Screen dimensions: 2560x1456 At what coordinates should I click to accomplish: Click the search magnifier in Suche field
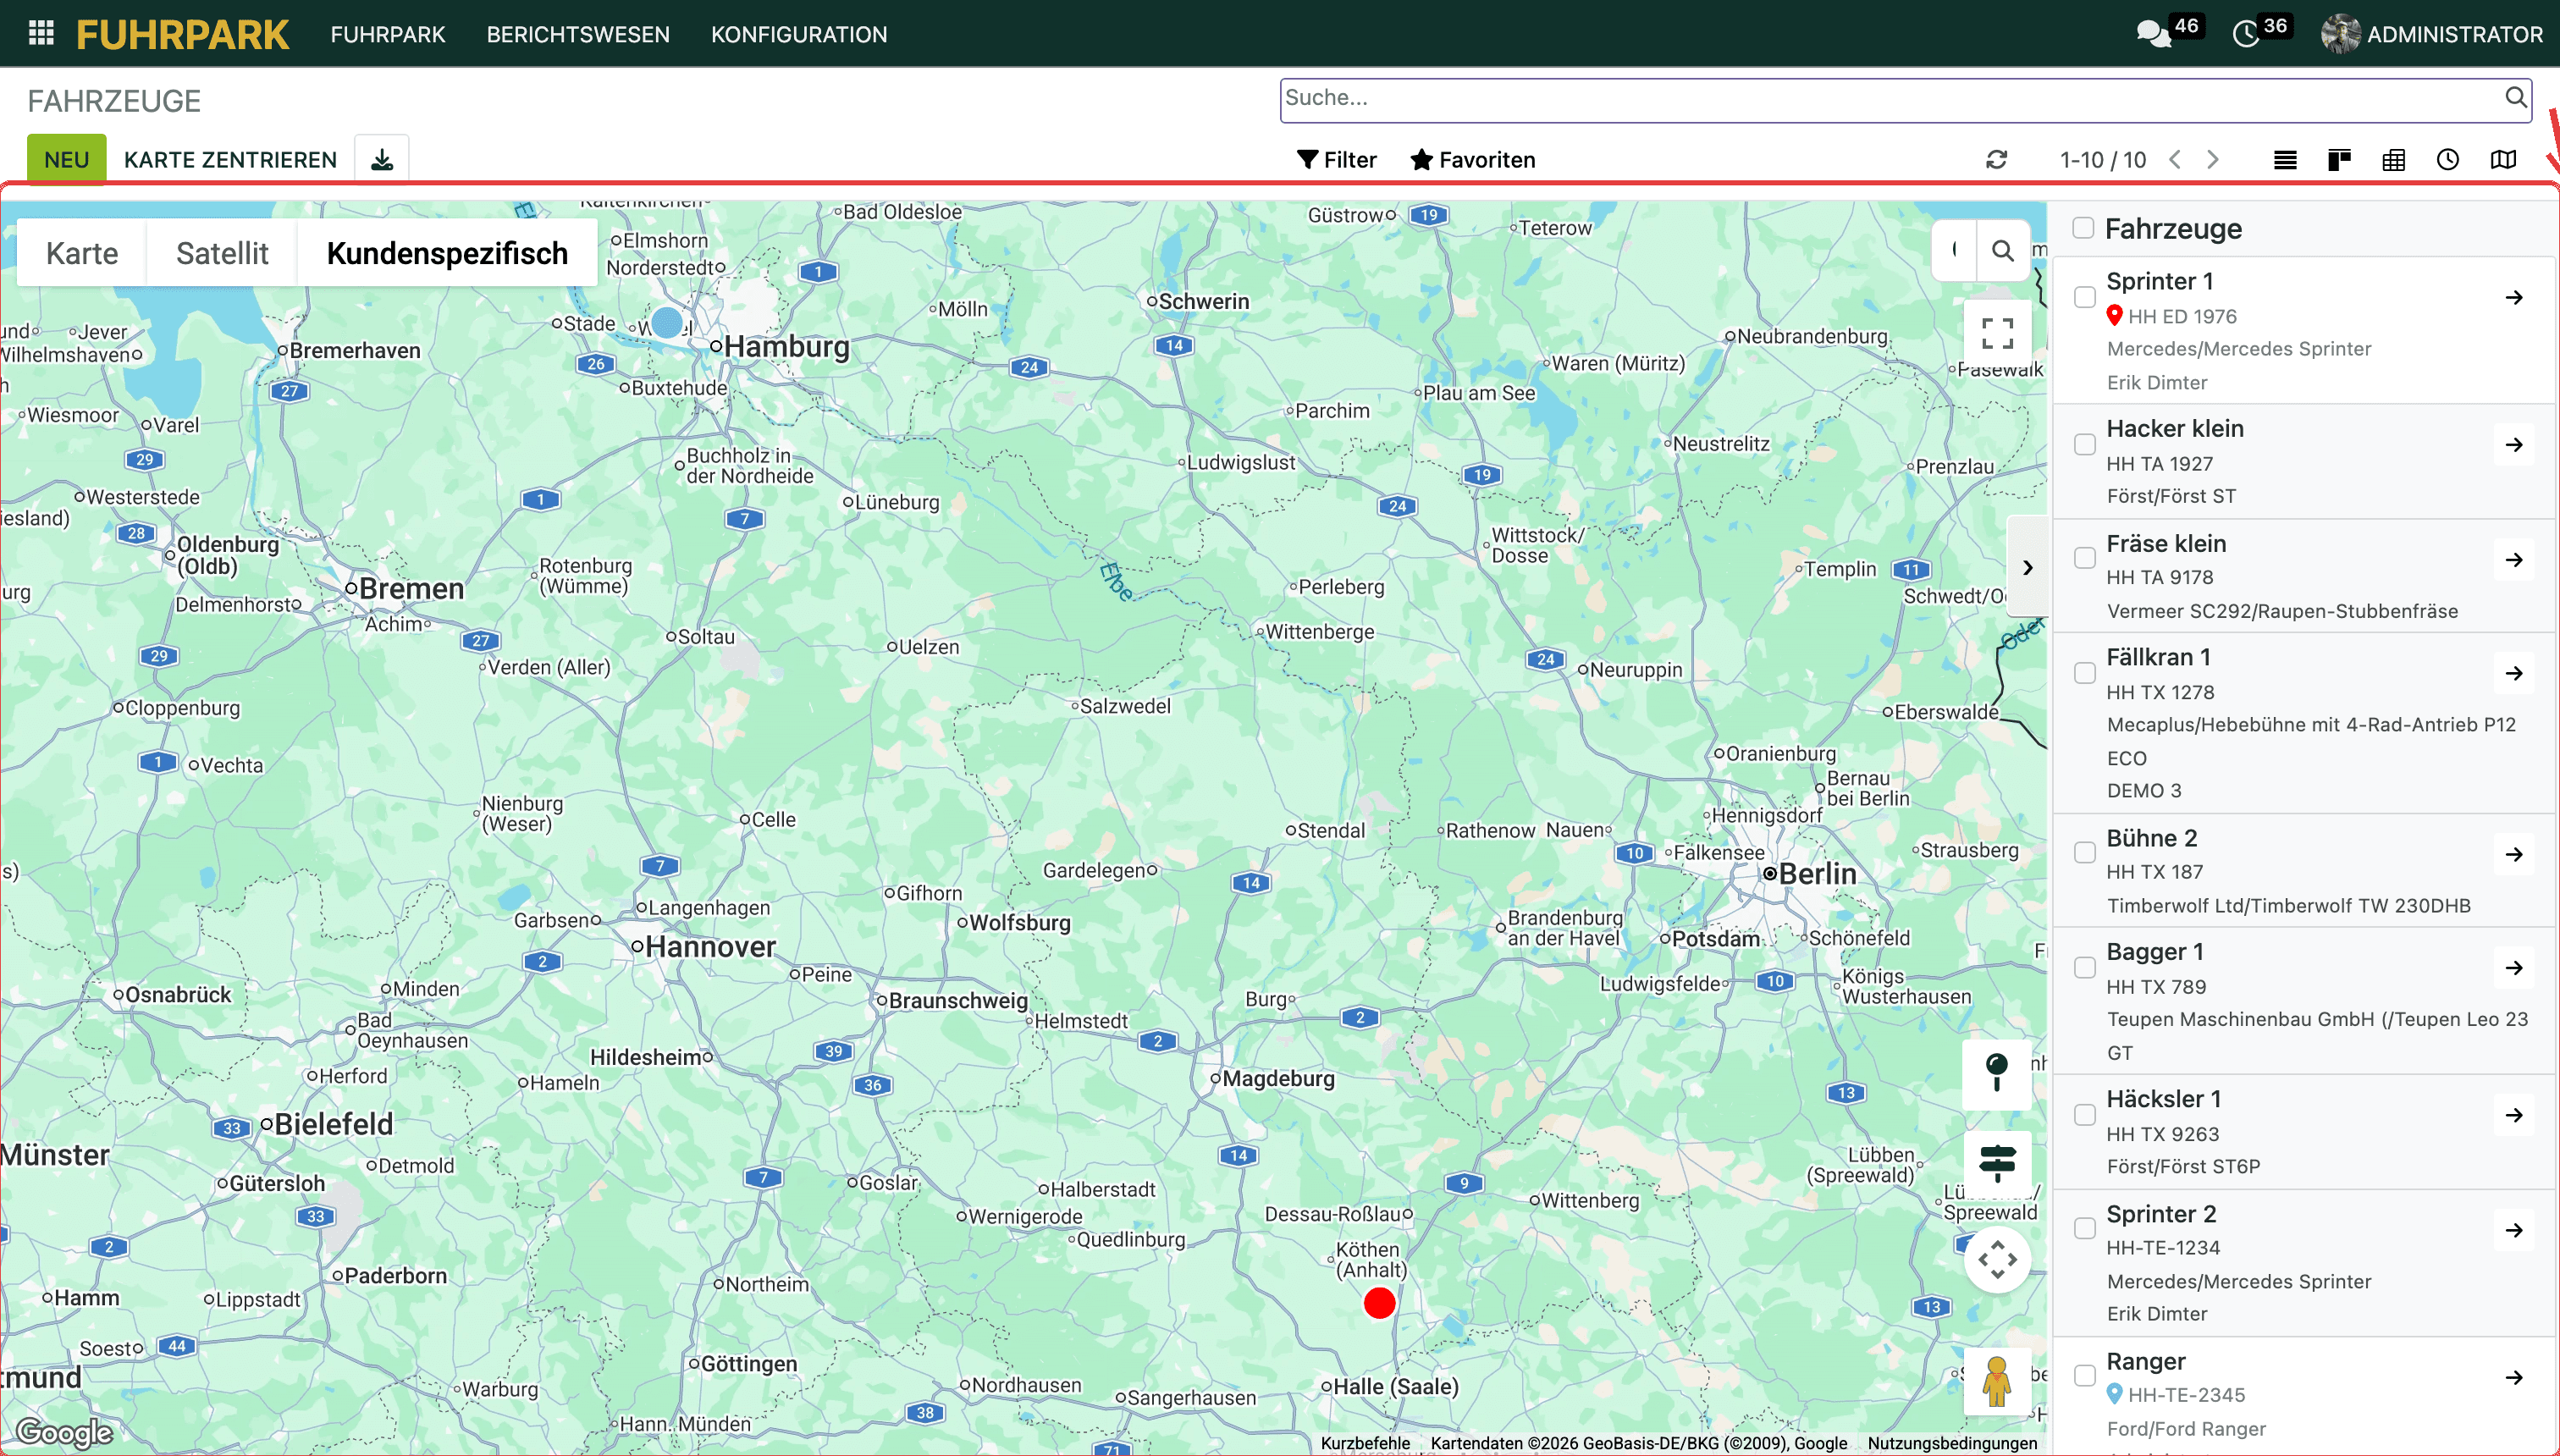2515,98
